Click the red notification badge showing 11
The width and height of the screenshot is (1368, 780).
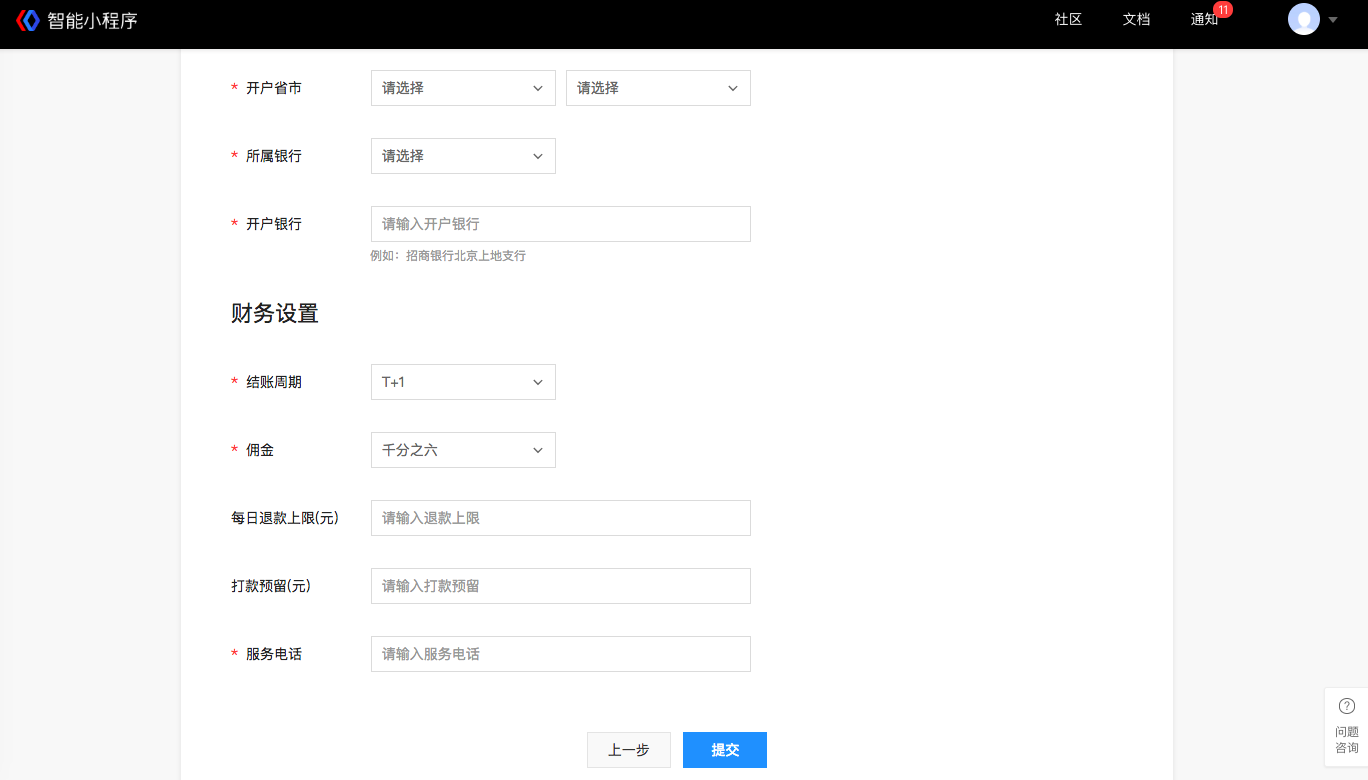[x=1221, y=10]
